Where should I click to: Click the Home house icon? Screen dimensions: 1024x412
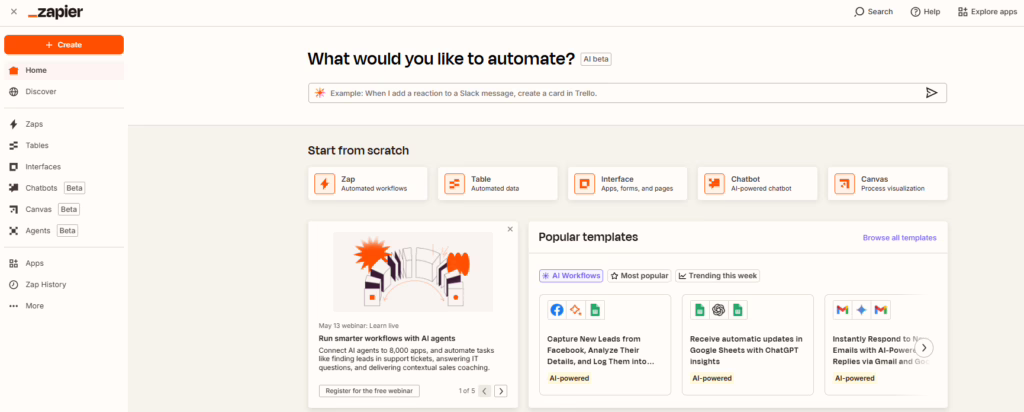tap(14, 71)
